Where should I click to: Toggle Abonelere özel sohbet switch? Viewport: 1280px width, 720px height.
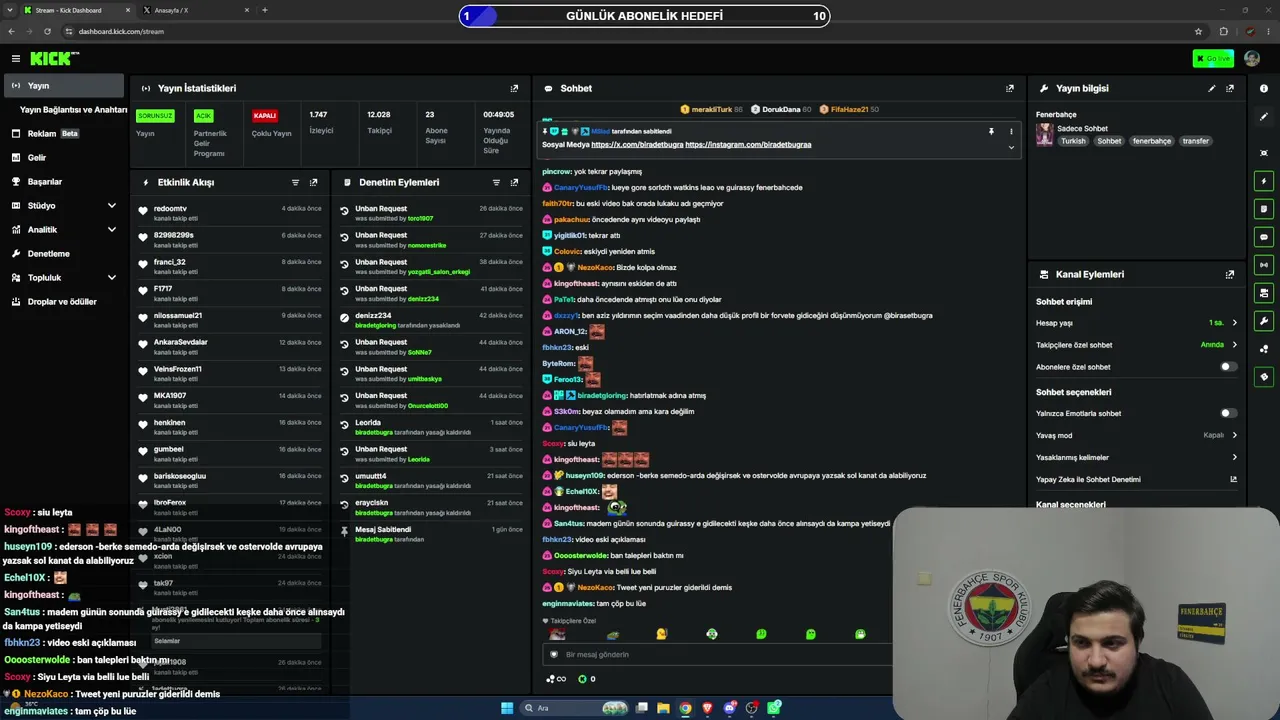click(x=1228, y=367)
